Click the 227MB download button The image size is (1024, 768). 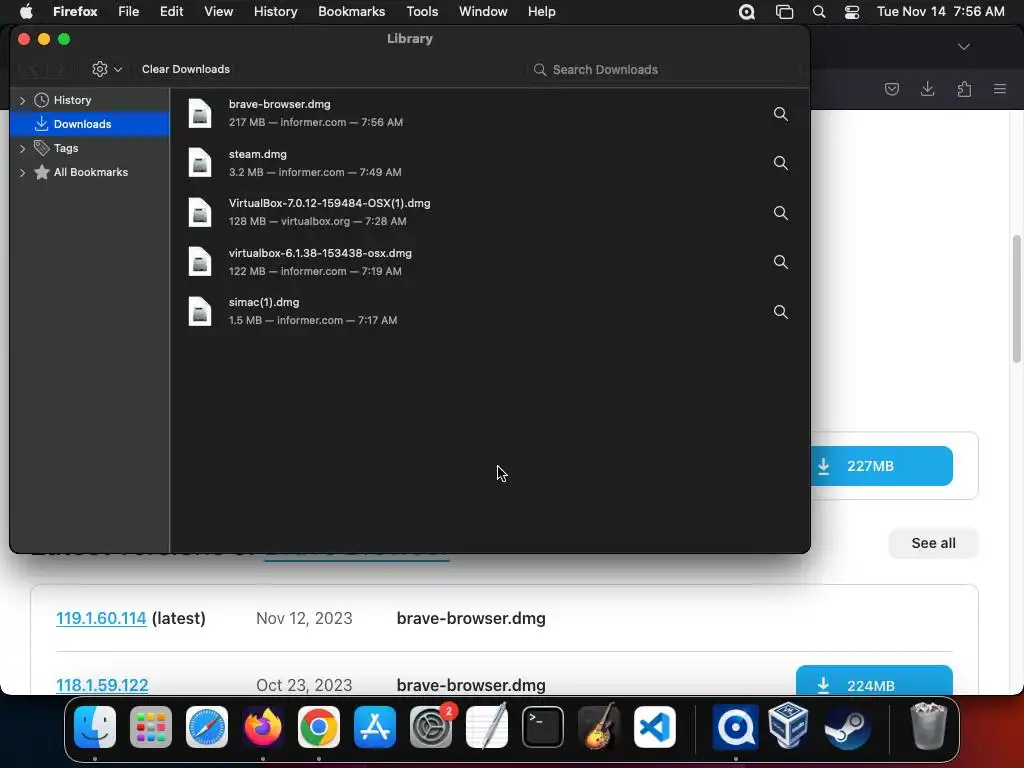pyautogui.click(x=882, y=466)
